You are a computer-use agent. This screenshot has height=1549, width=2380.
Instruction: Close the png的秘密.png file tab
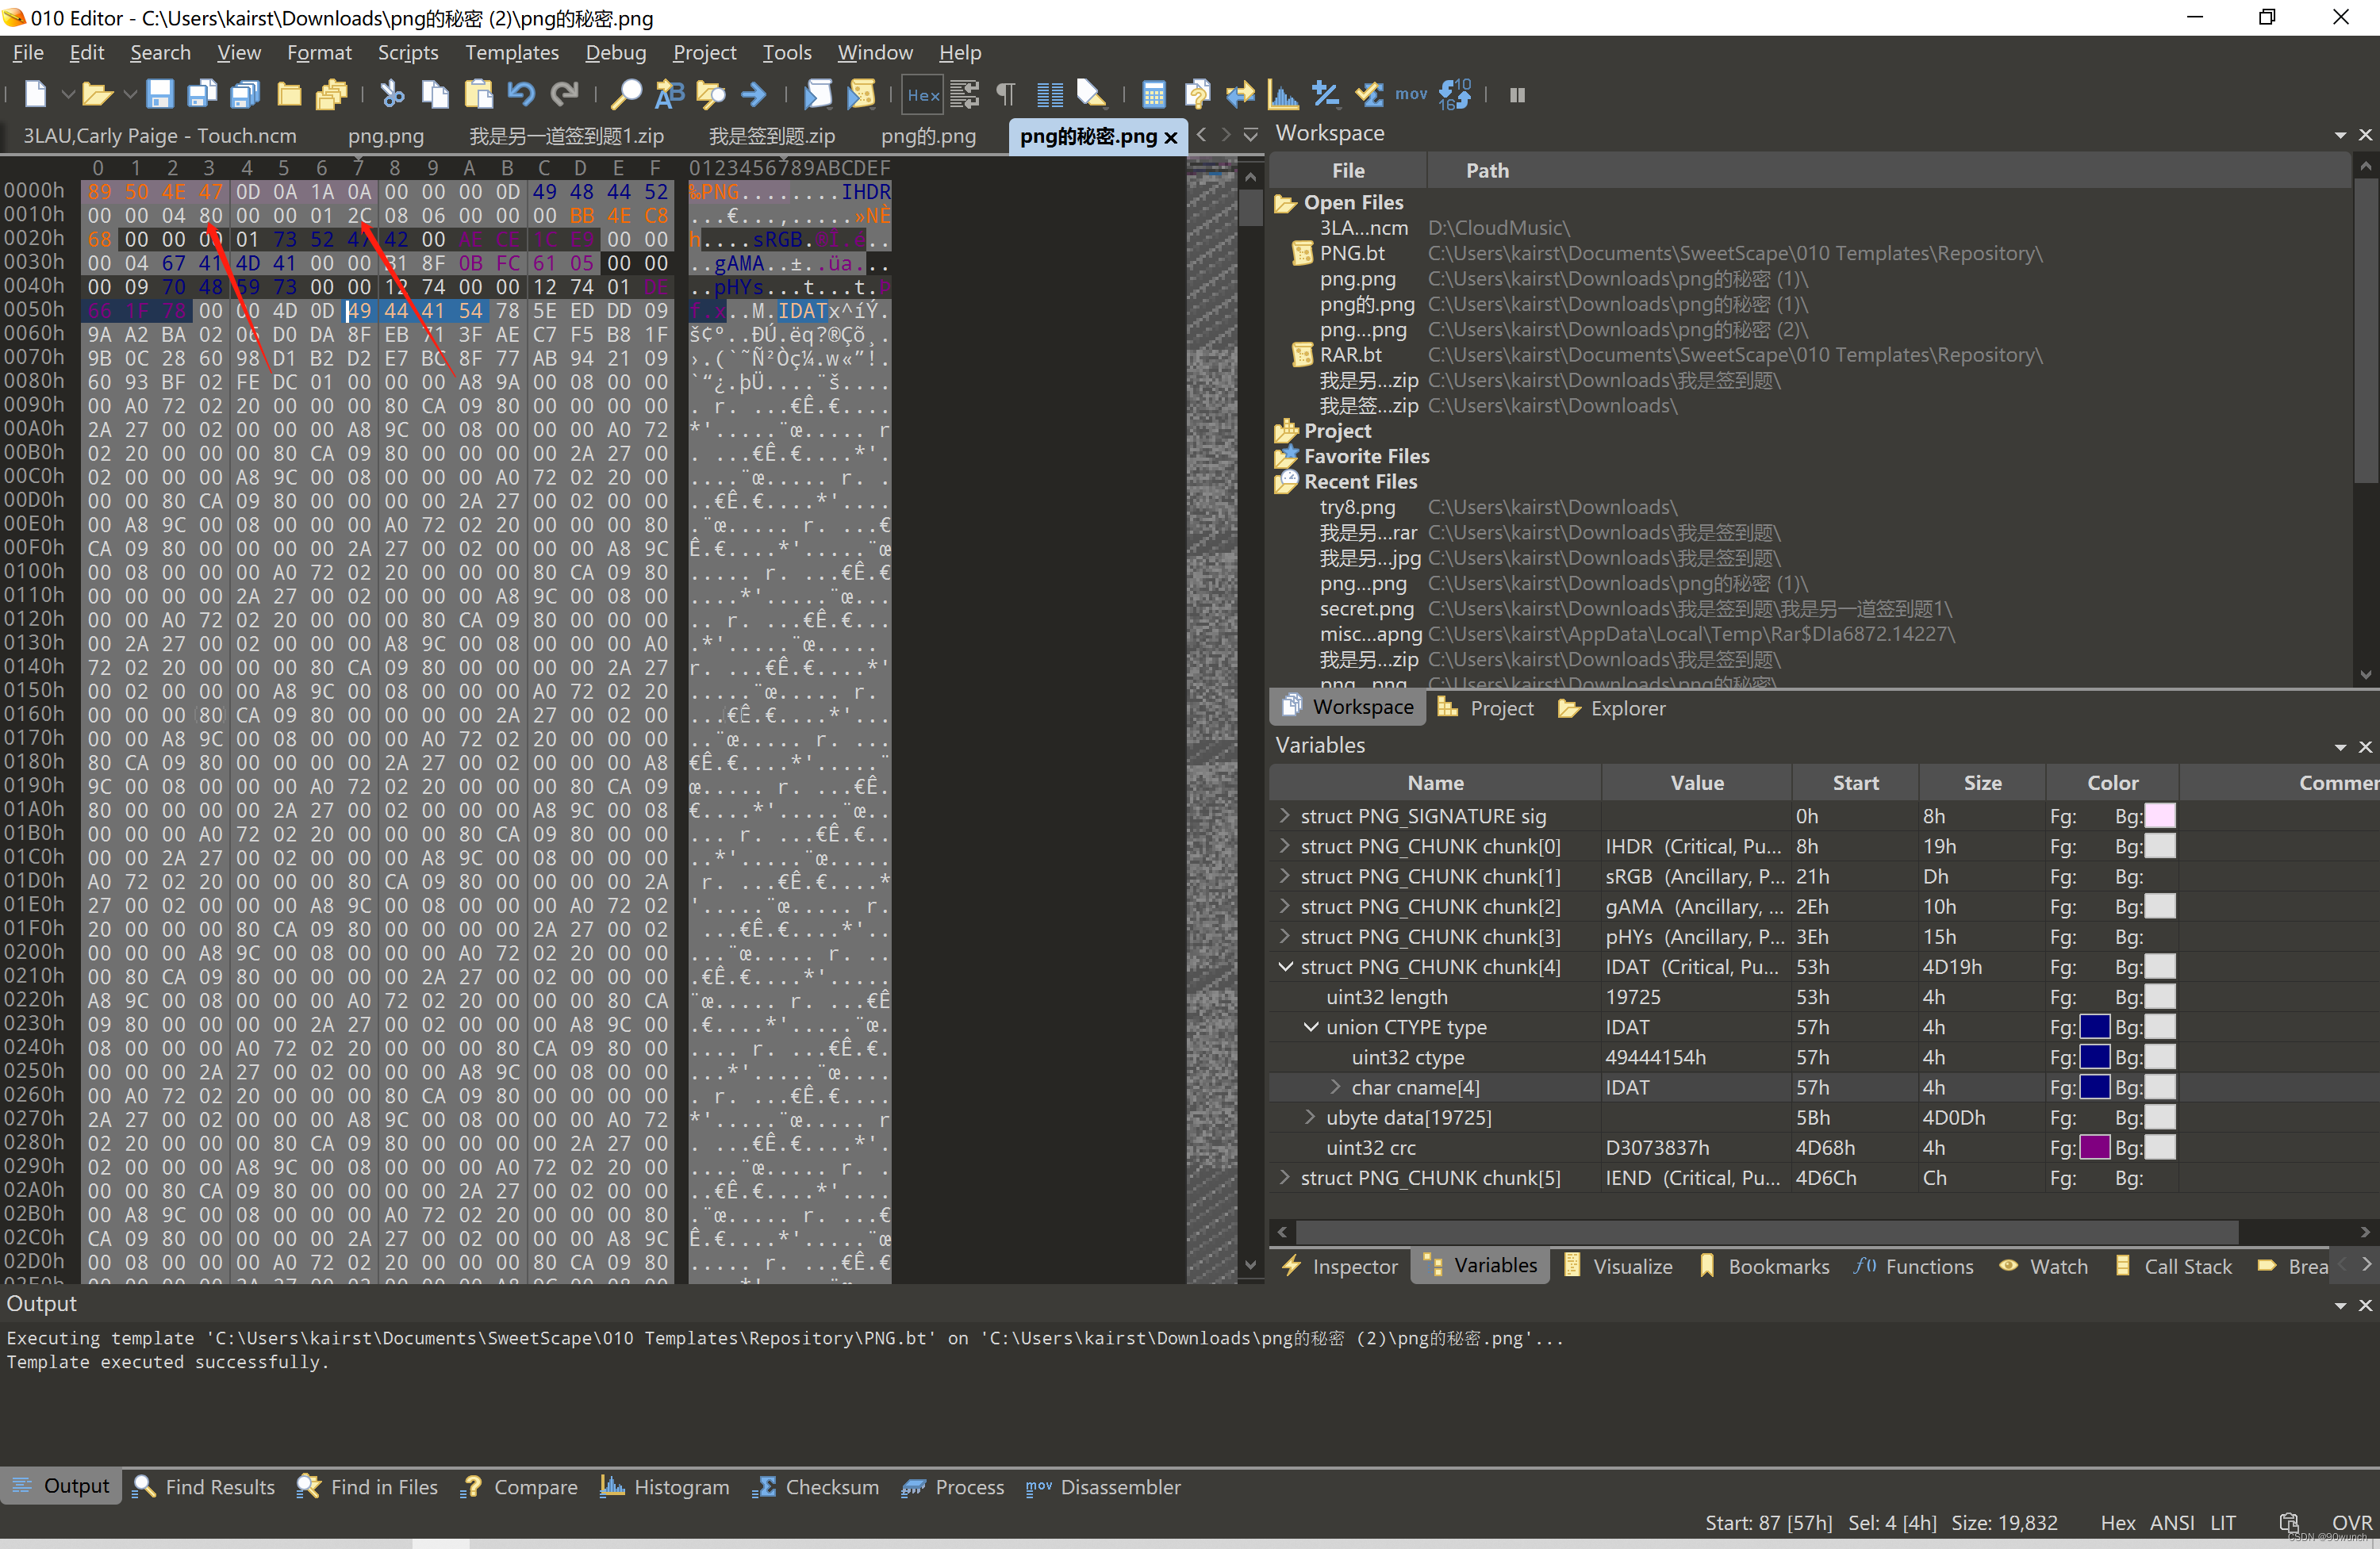click(1171, 138)
